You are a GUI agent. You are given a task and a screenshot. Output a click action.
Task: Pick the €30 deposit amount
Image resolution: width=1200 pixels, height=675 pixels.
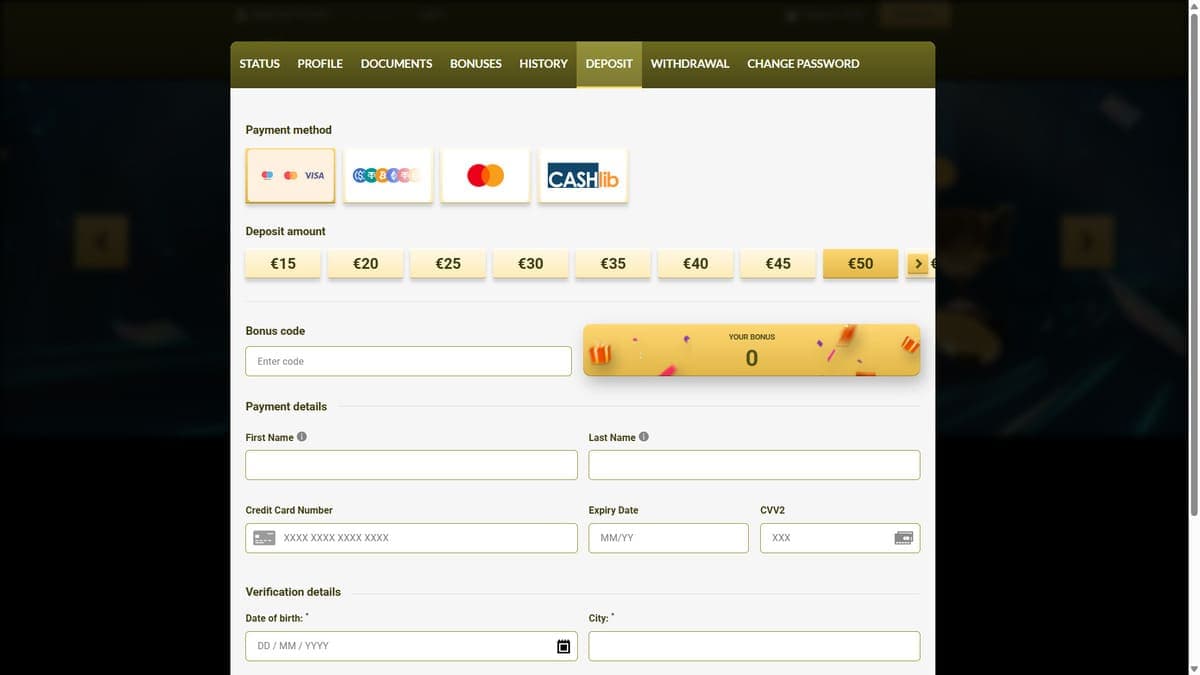pos(531,264)
